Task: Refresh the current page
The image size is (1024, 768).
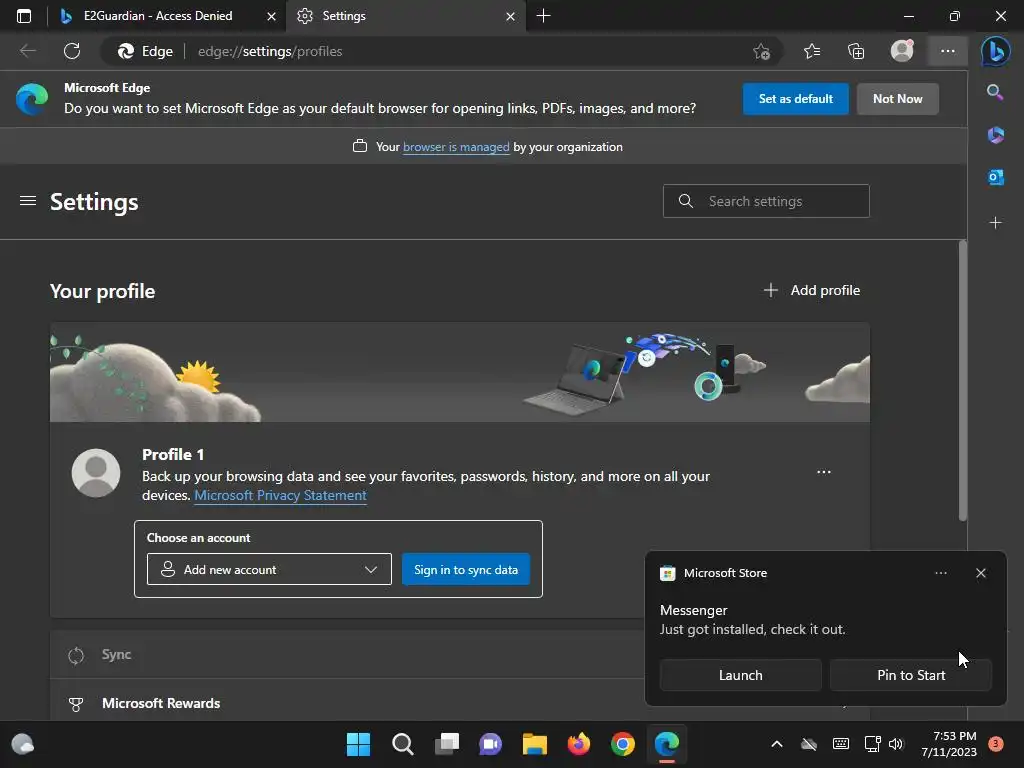Action: click(x=72, y=51)
